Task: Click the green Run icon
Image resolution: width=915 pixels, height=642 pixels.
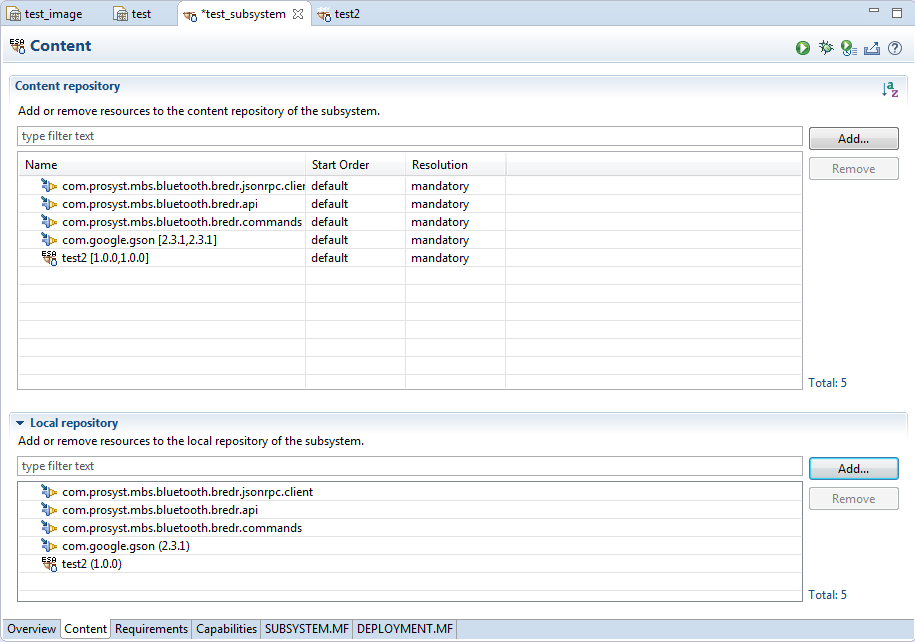Action: pos(803,47)
